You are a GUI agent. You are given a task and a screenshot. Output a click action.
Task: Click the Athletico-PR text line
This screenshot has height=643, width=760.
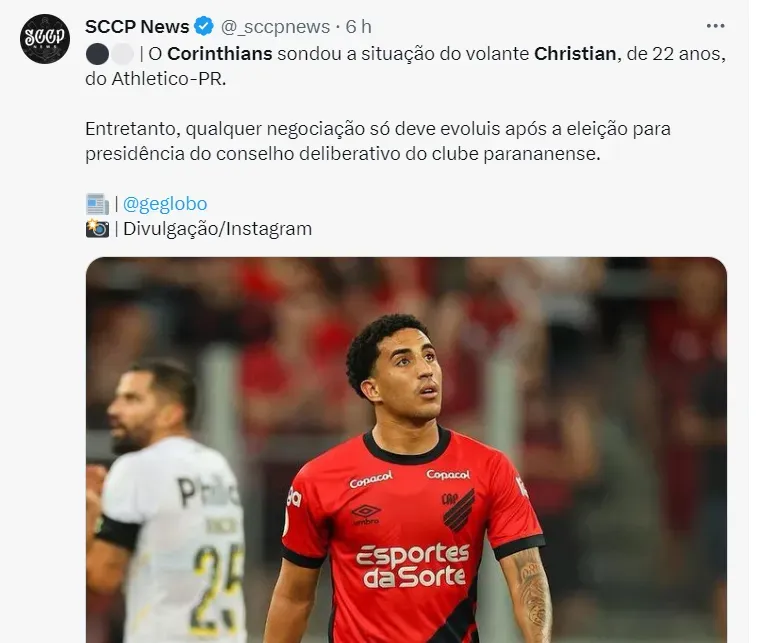[x=156, y=78]
